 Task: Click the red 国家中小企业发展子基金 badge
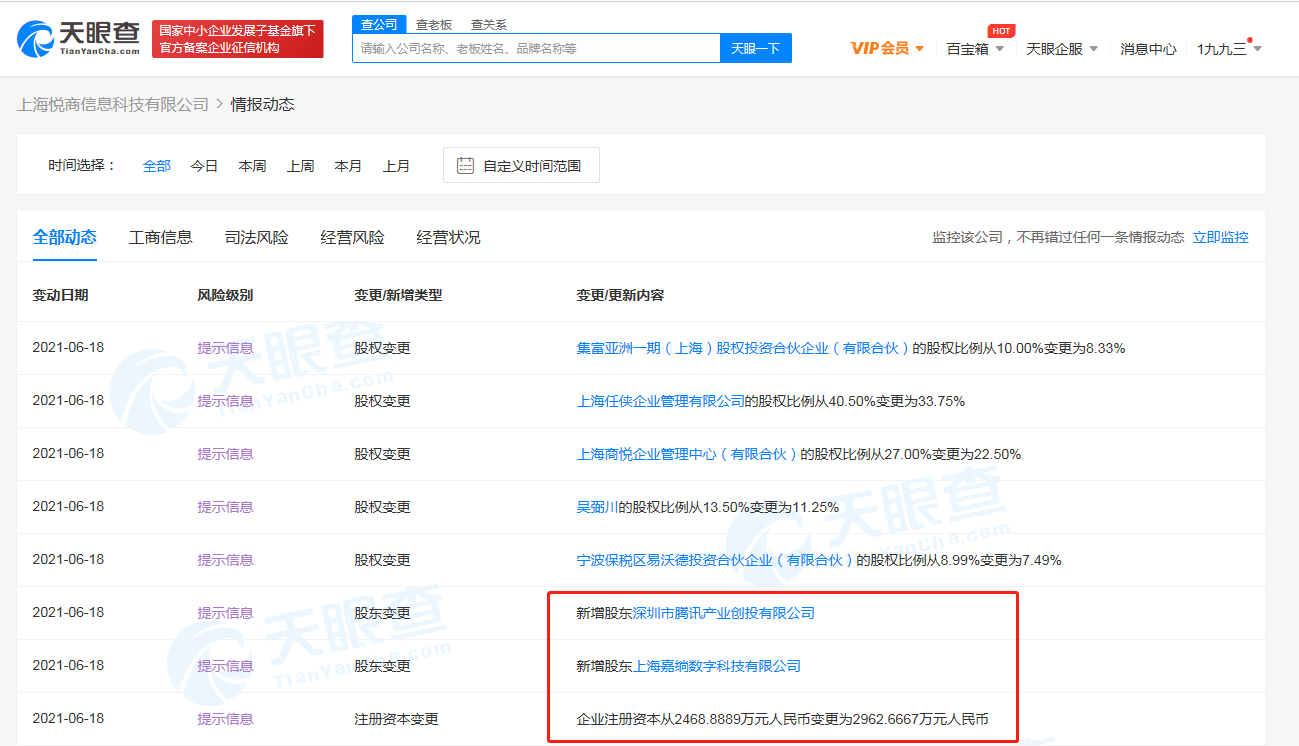237,38
